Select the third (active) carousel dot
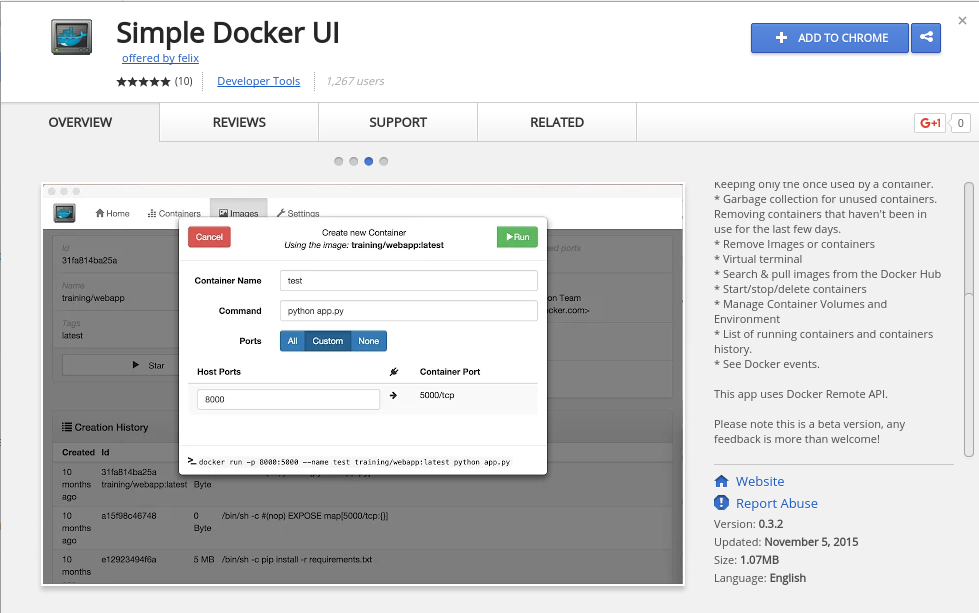 (x=368, y=161)
